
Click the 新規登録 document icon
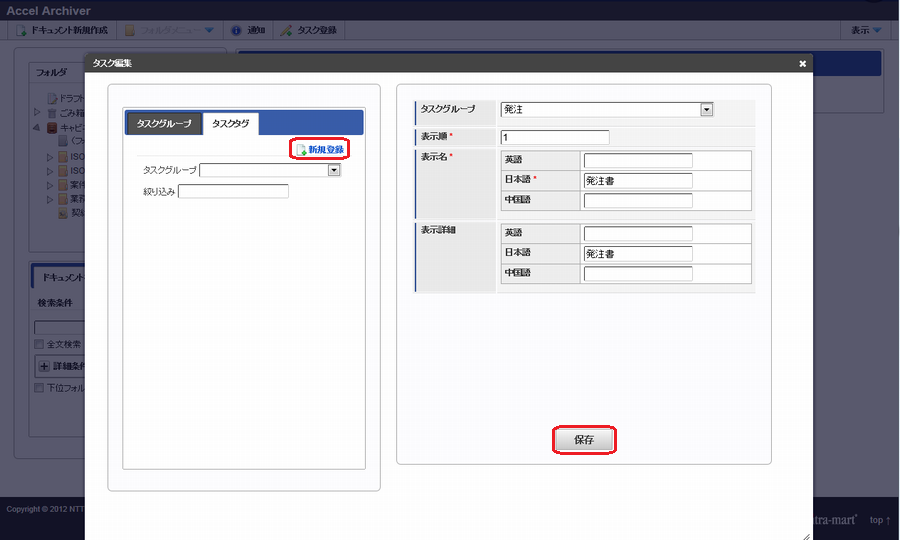pyautogui.click(x=301, y=150)
